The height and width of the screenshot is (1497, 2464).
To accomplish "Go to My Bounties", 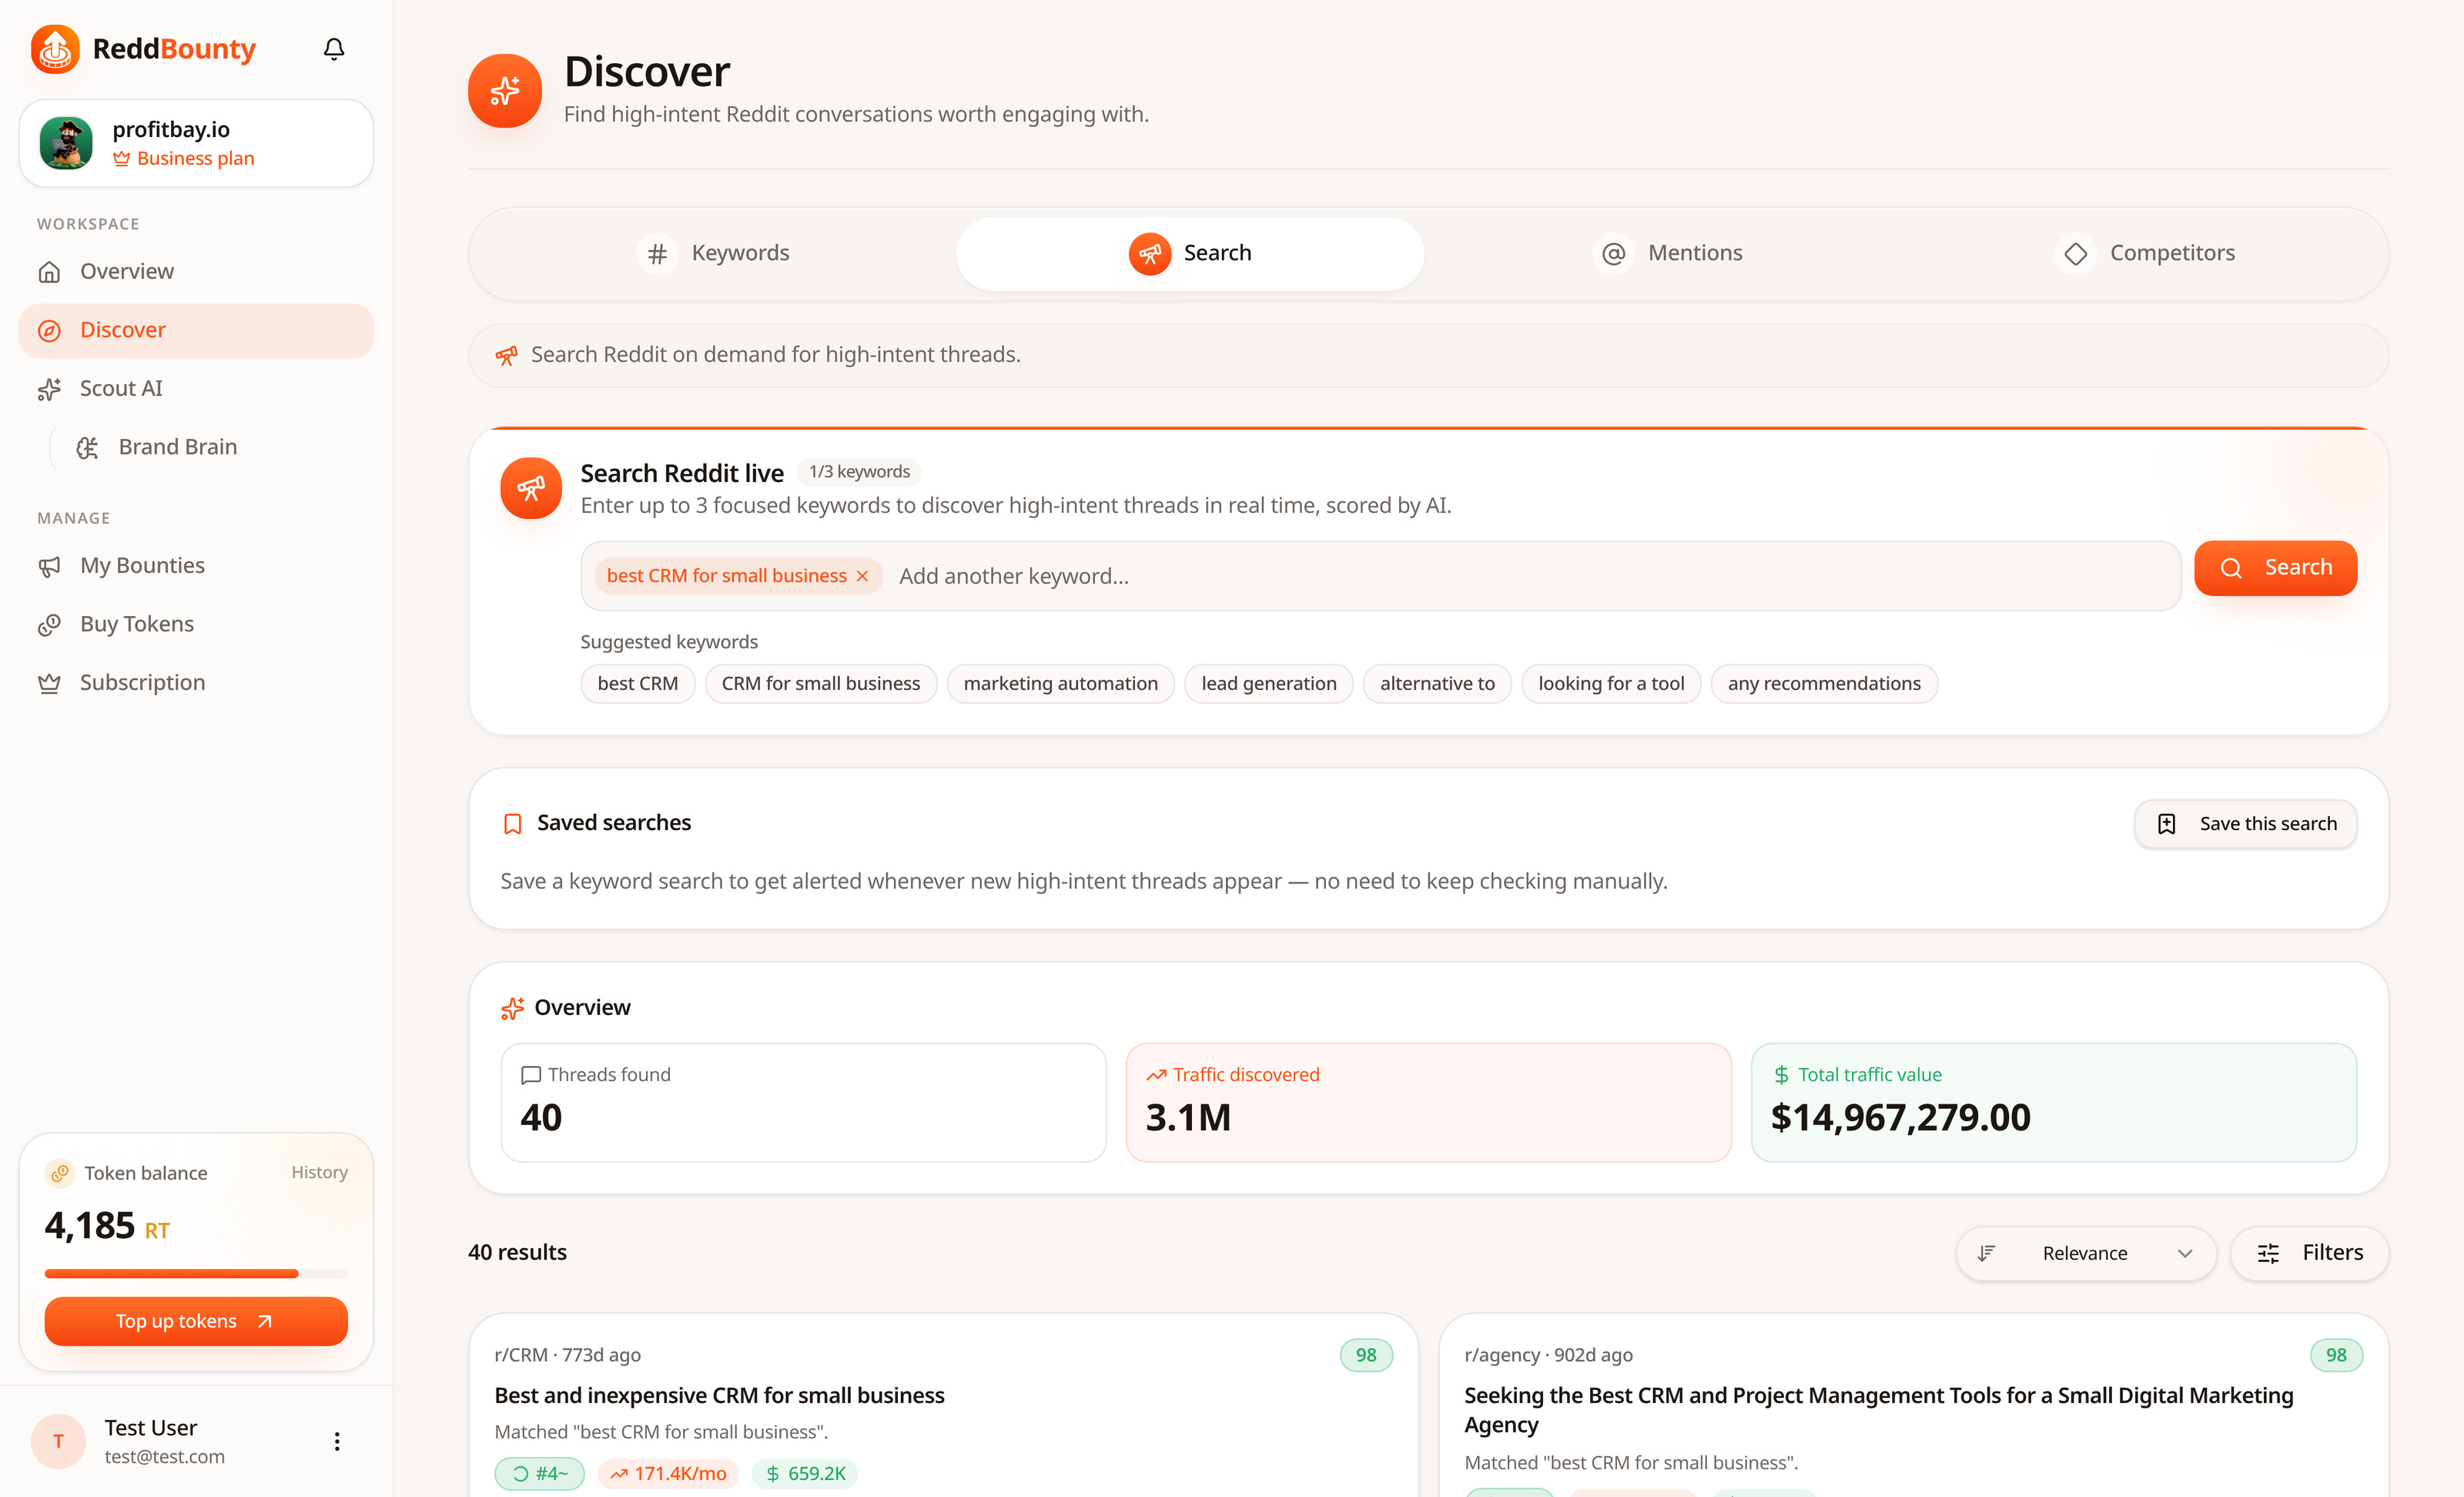I will 196,565.
